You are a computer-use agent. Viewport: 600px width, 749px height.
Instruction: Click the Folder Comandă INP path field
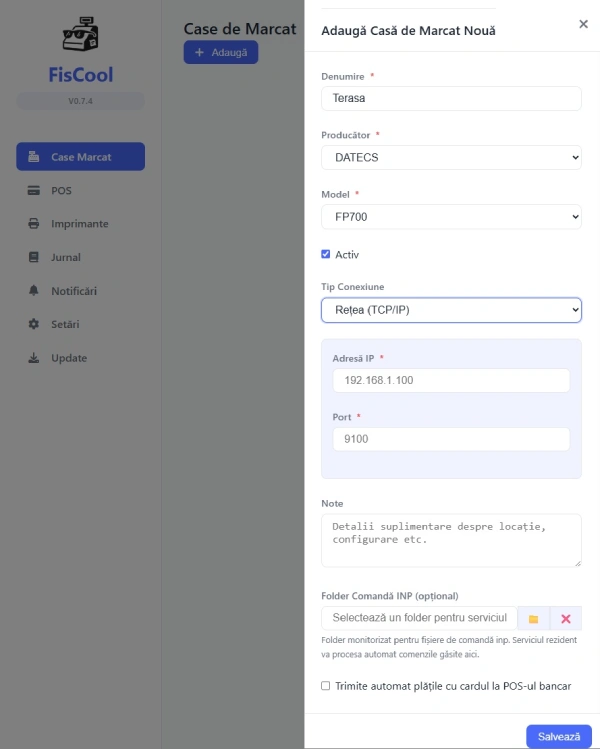[419, 618]
